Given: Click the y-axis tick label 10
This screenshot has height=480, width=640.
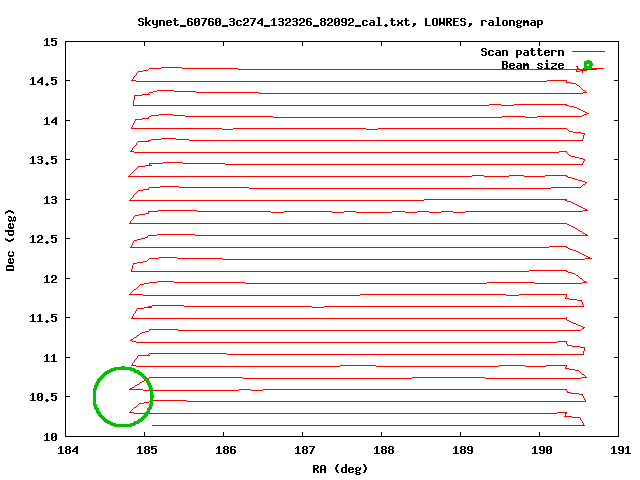Looking at the screenshot, I should coord(51,437).
